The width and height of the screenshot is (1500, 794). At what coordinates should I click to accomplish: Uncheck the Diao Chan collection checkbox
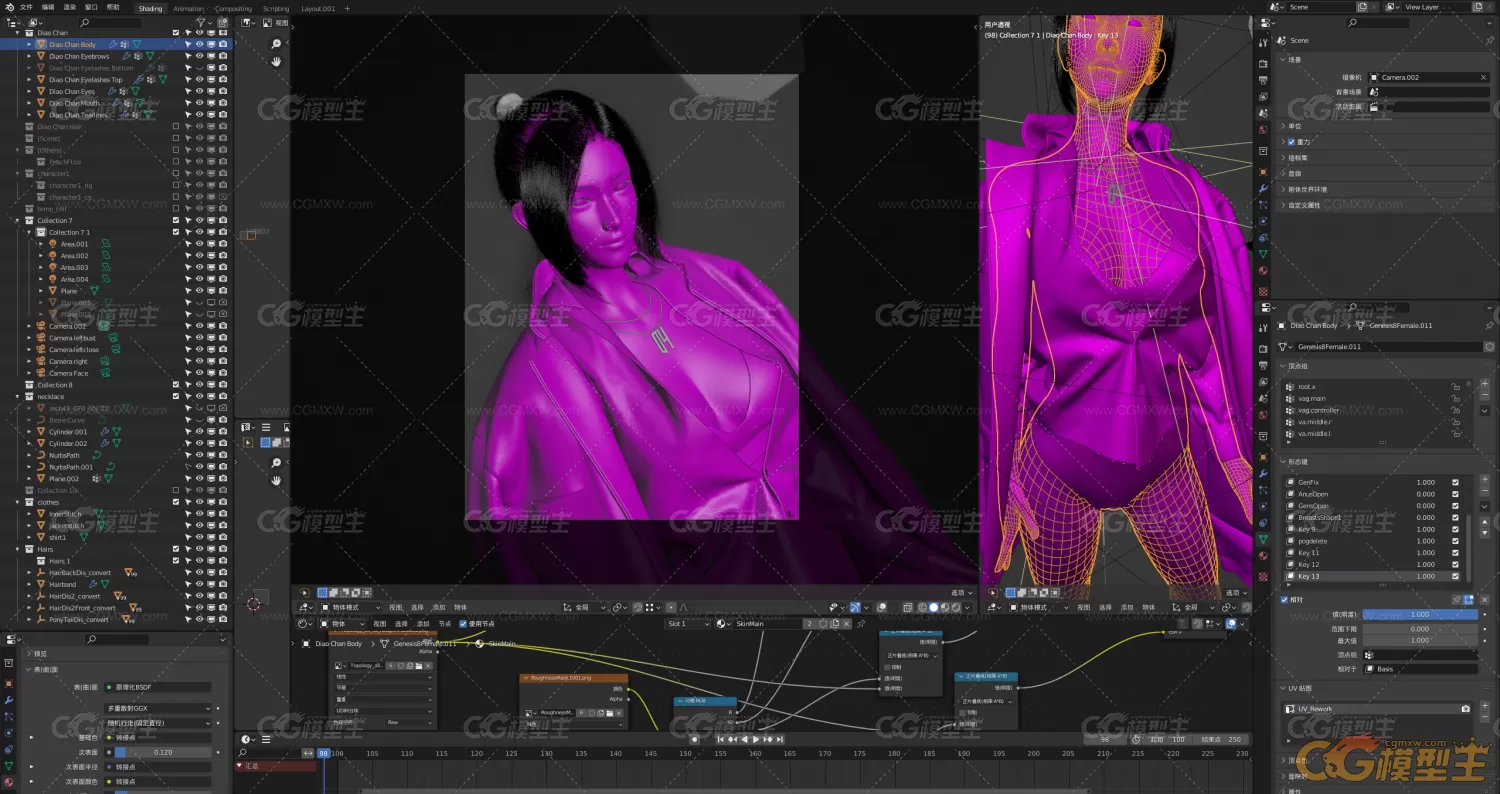click(x=176, y=33)
